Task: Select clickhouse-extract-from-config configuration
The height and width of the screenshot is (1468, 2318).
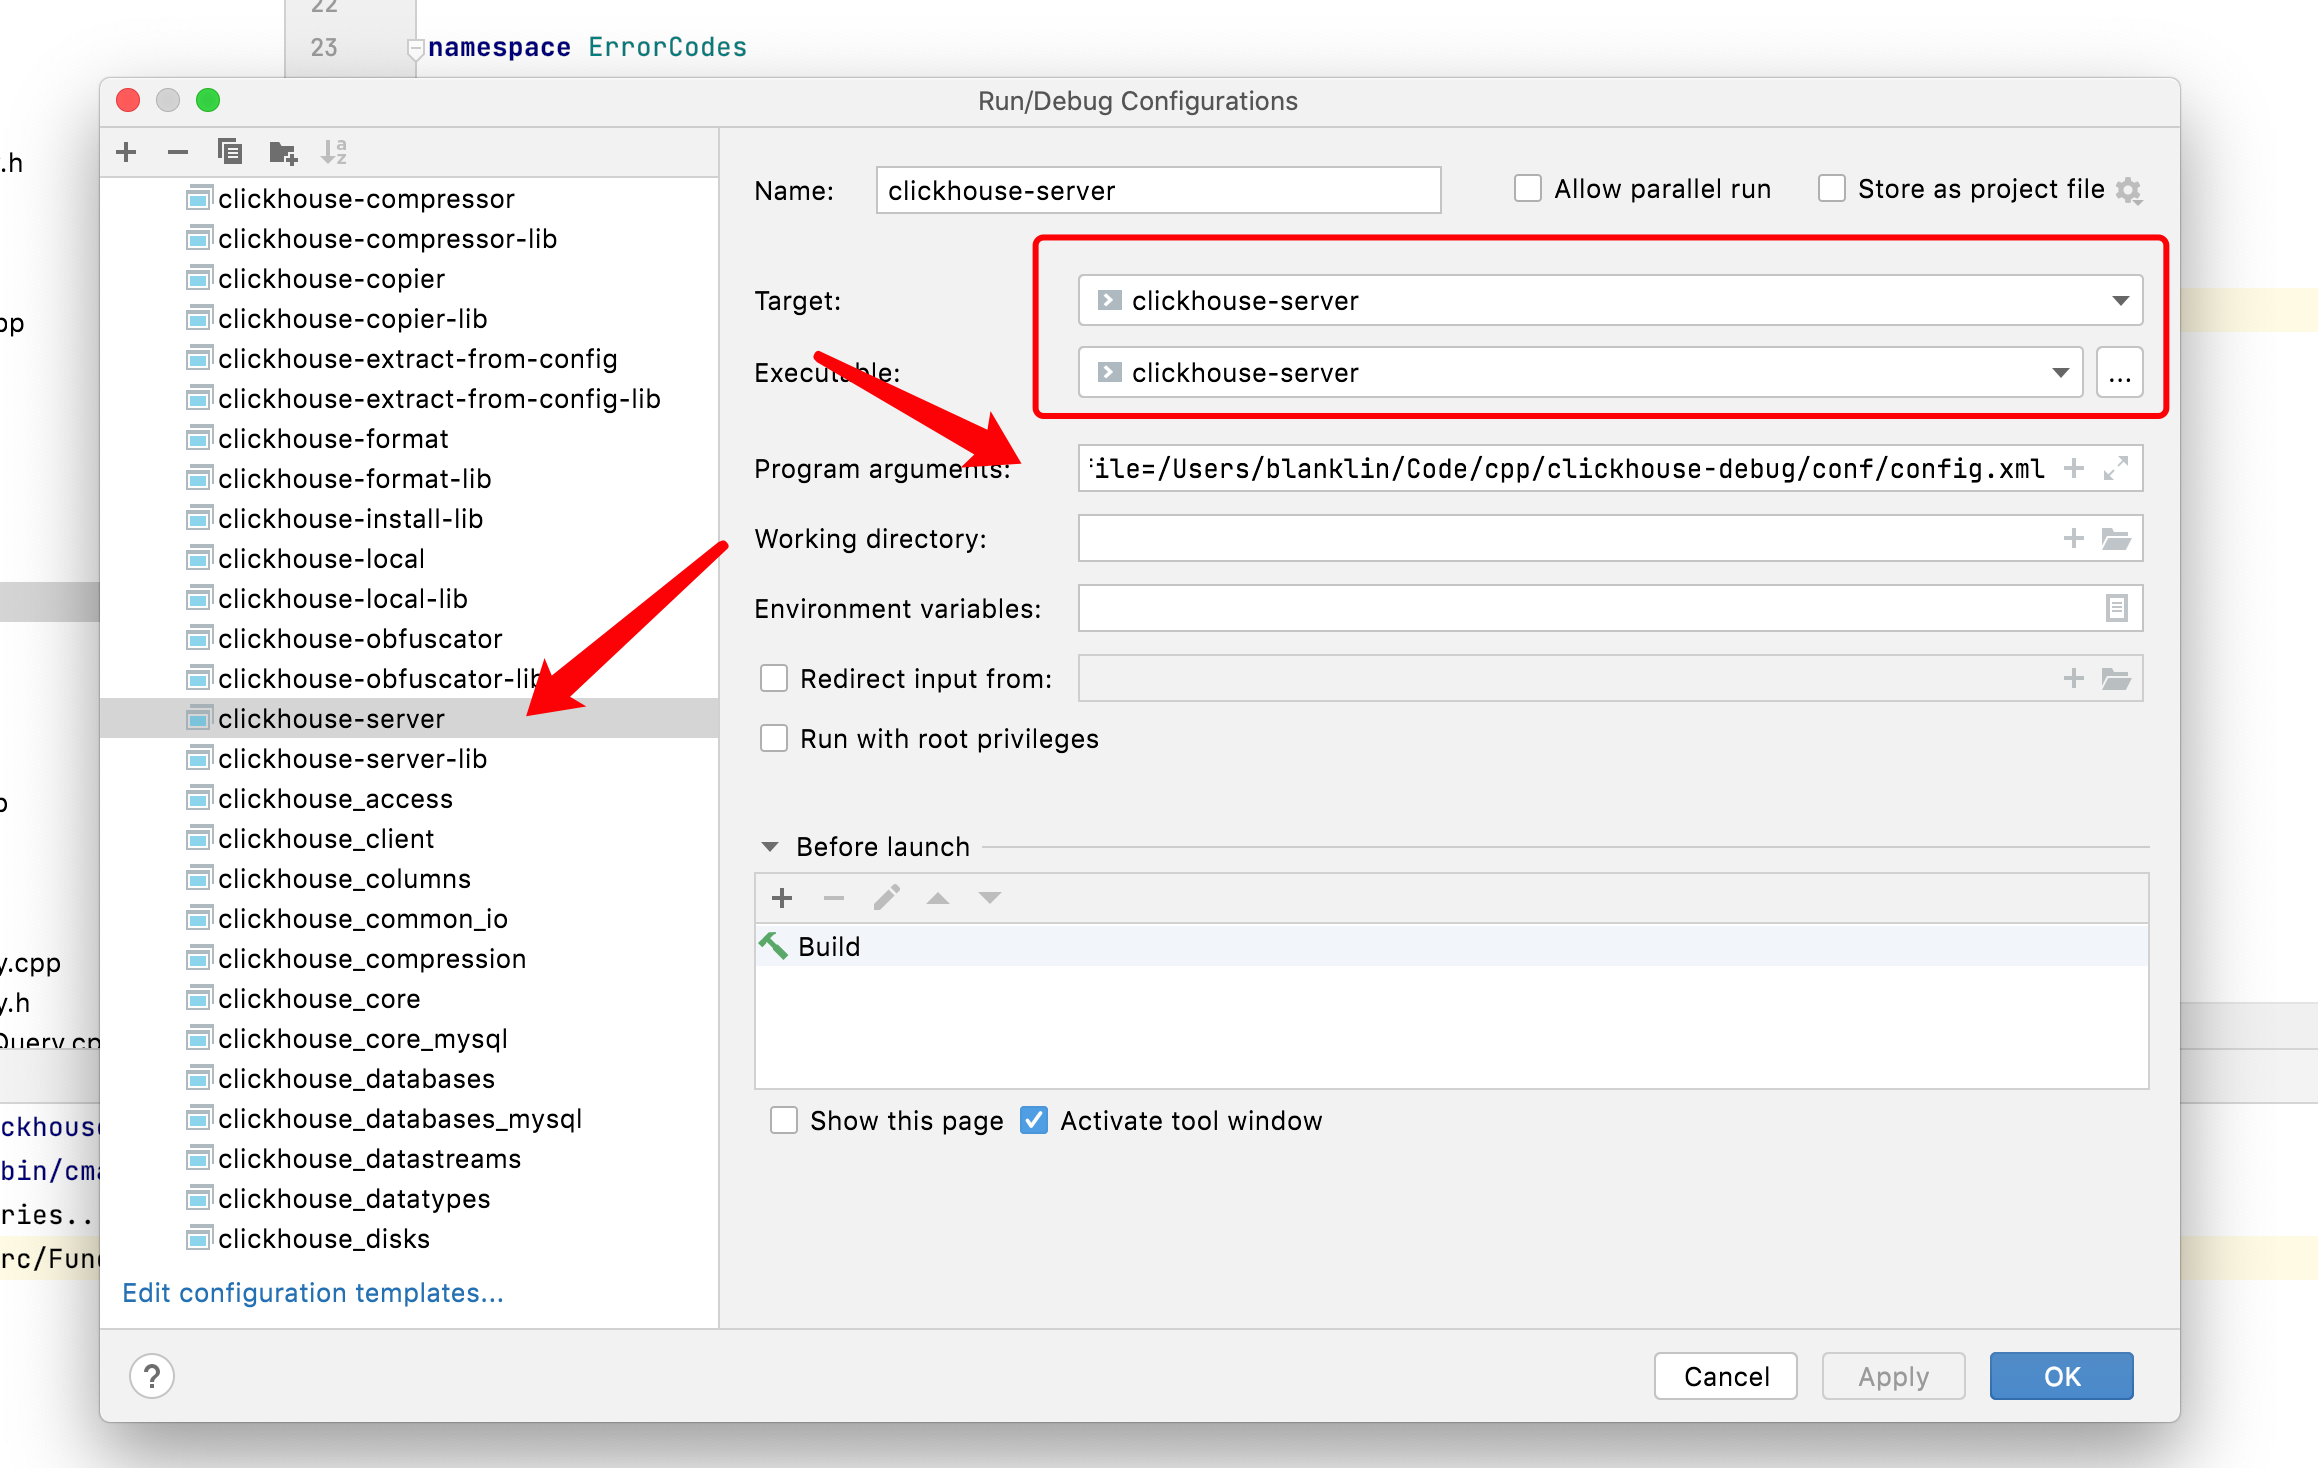Action: 409,358
